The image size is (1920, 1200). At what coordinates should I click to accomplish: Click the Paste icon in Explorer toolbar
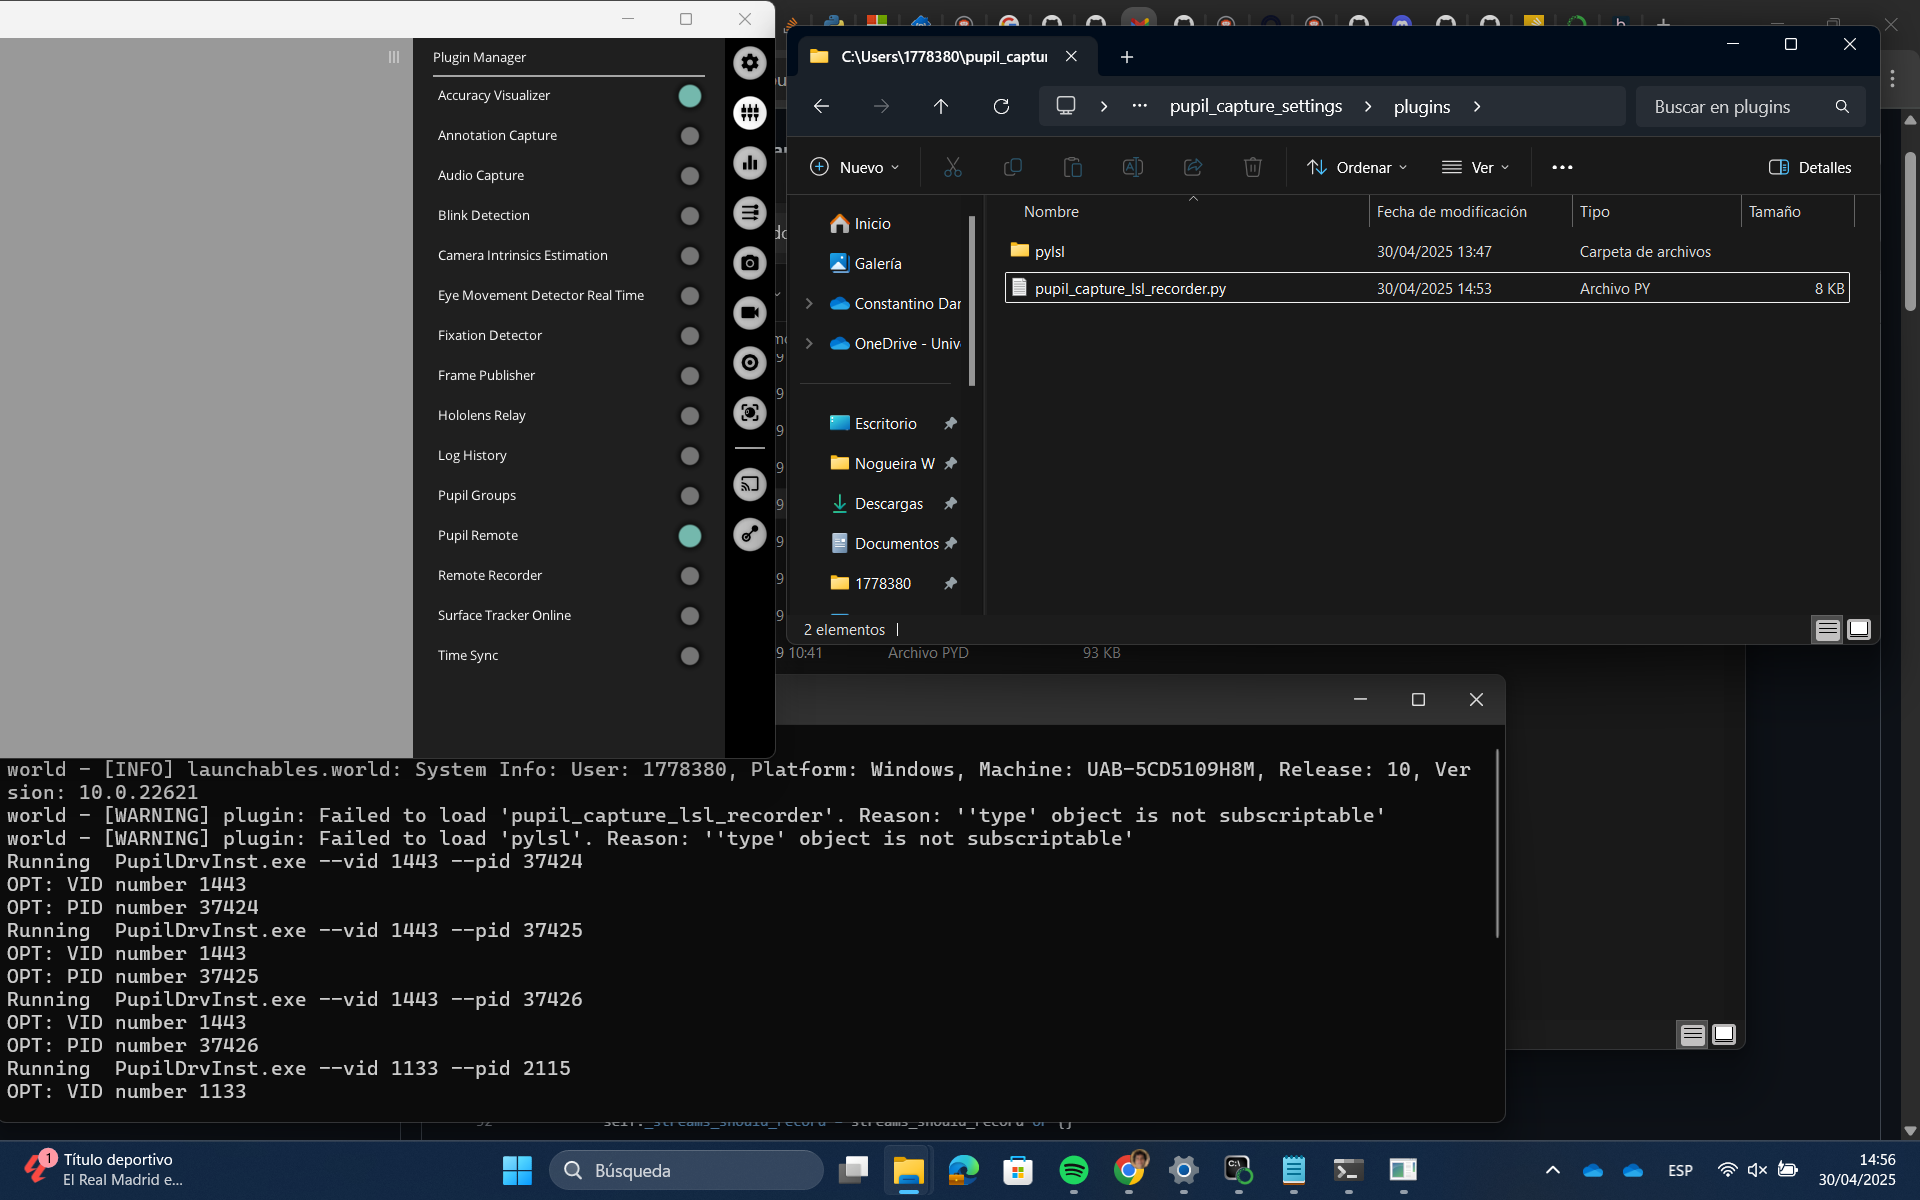pos(1073,167)
